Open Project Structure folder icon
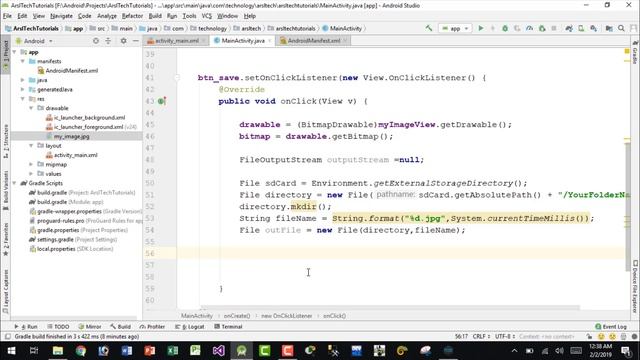640x360 pixels. click(609, 28)
